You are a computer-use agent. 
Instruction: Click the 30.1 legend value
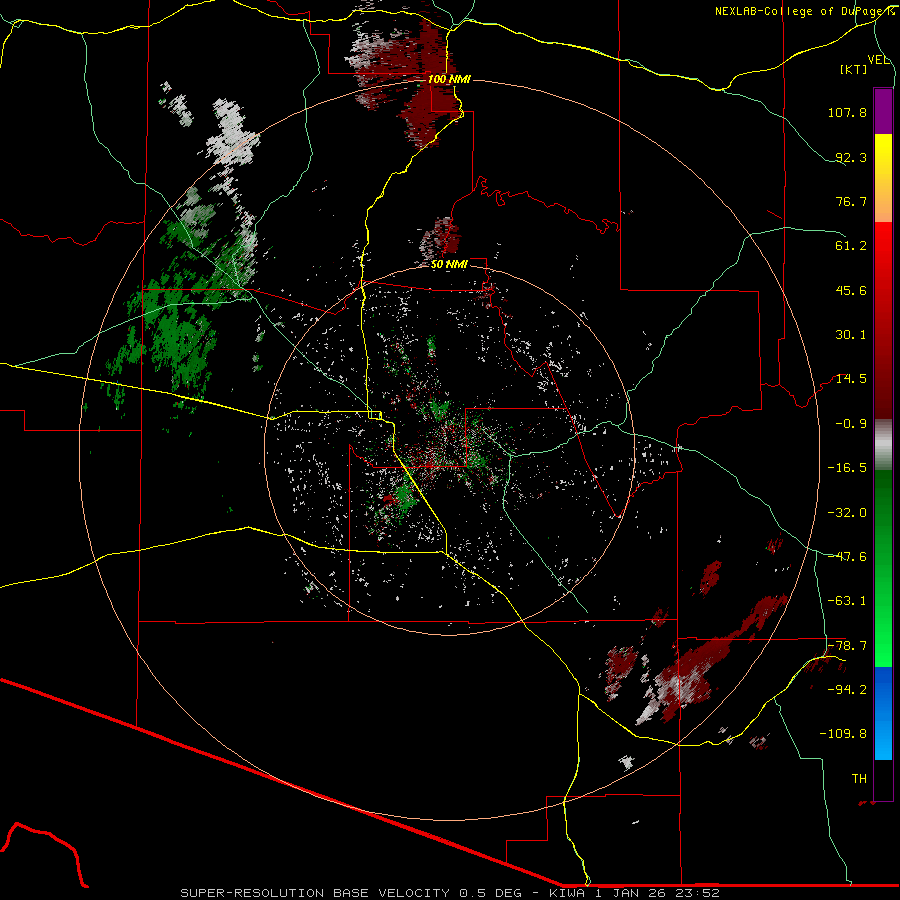click(x=851, y=335)
